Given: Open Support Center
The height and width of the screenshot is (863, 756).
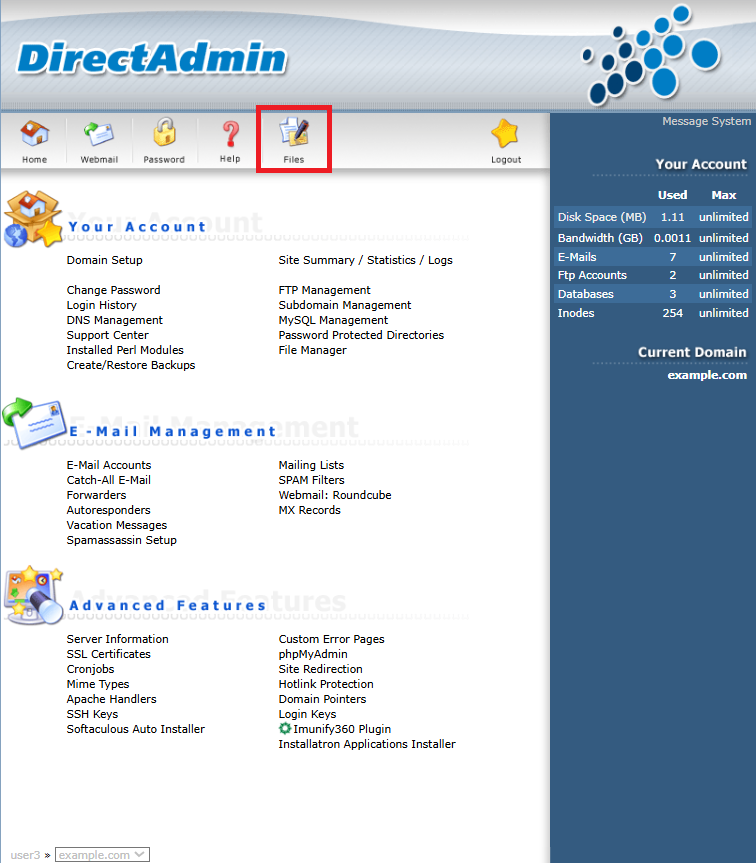Looking at the screenshot, I should click(107, 335).
